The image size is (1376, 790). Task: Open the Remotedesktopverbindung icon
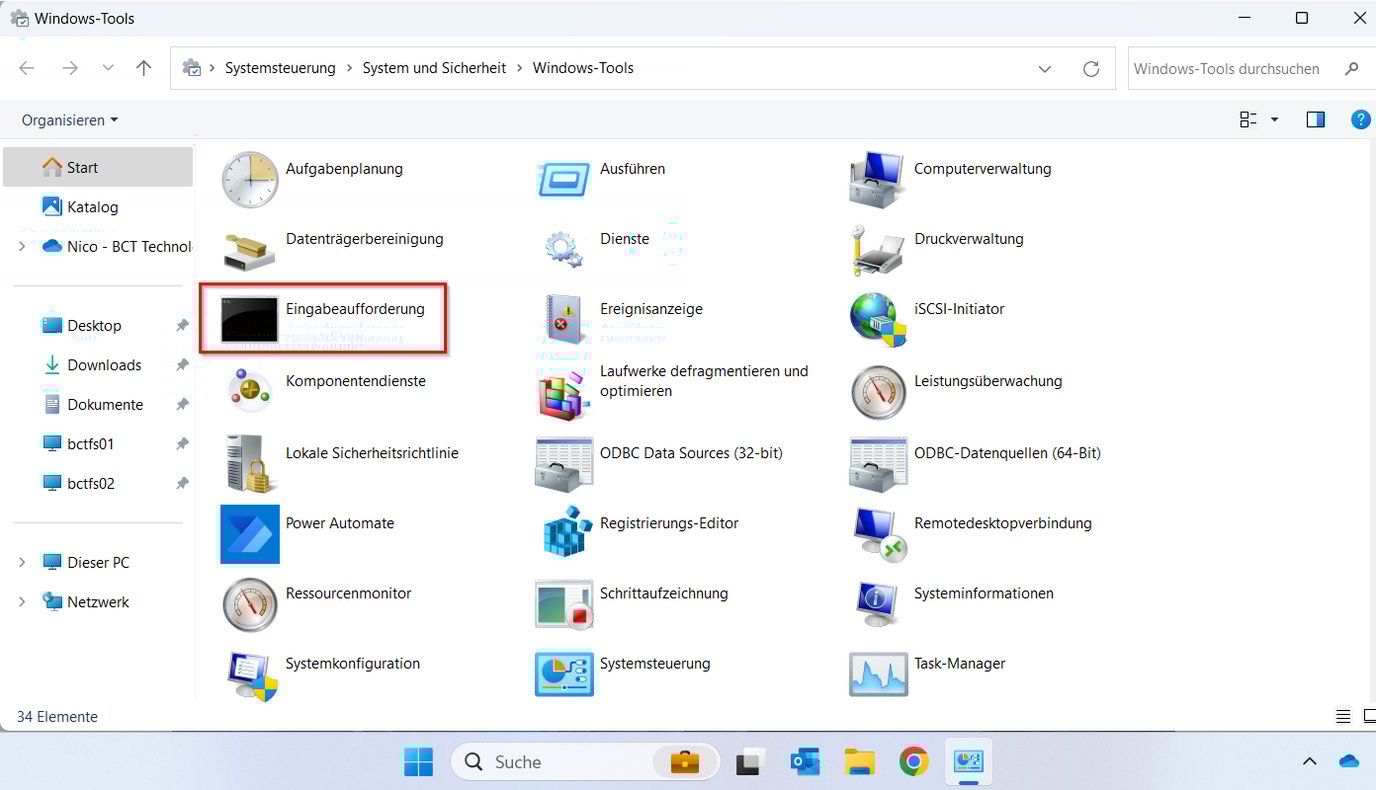click(x=878, y=533)
